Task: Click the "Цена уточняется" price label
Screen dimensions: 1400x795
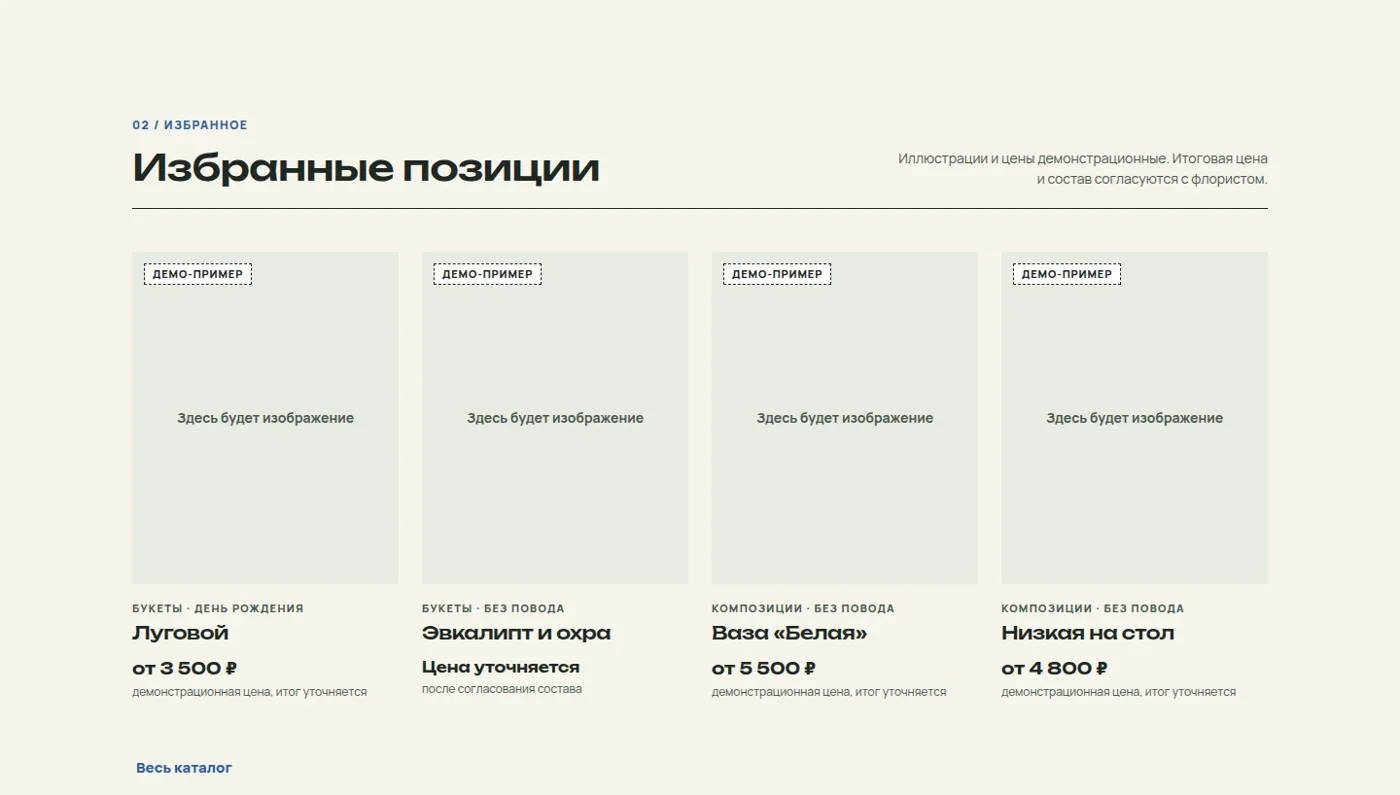Action: pos(501,667)
